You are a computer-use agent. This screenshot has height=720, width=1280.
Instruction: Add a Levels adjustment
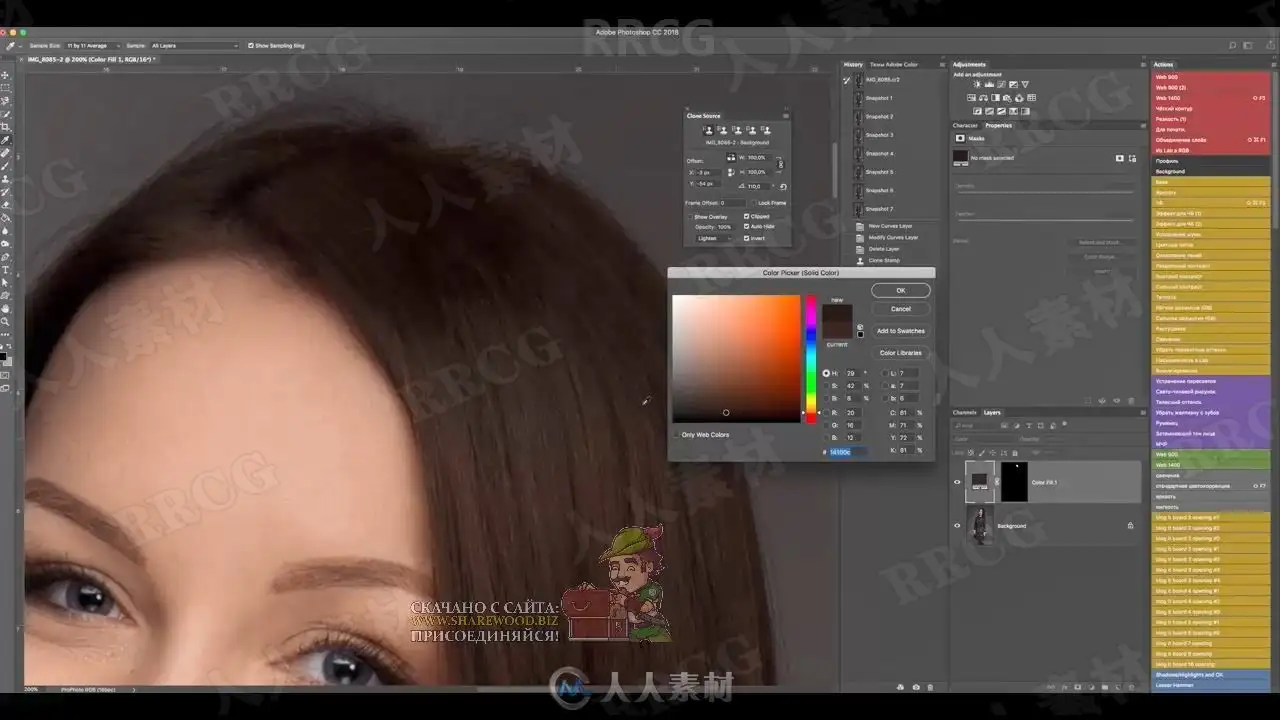click(x=988, y=85)
